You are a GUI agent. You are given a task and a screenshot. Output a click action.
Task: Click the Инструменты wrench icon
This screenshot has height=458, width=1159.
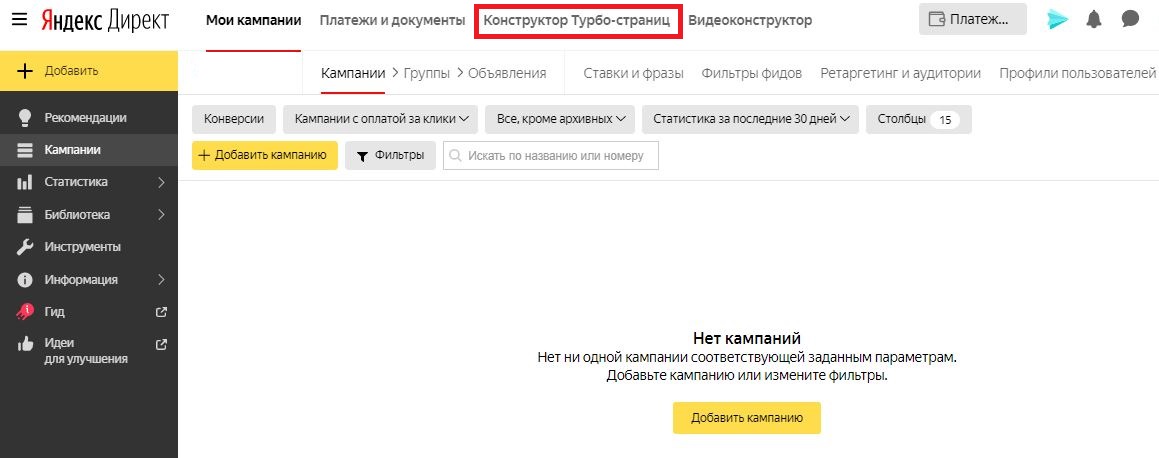(x=26, y=247)
